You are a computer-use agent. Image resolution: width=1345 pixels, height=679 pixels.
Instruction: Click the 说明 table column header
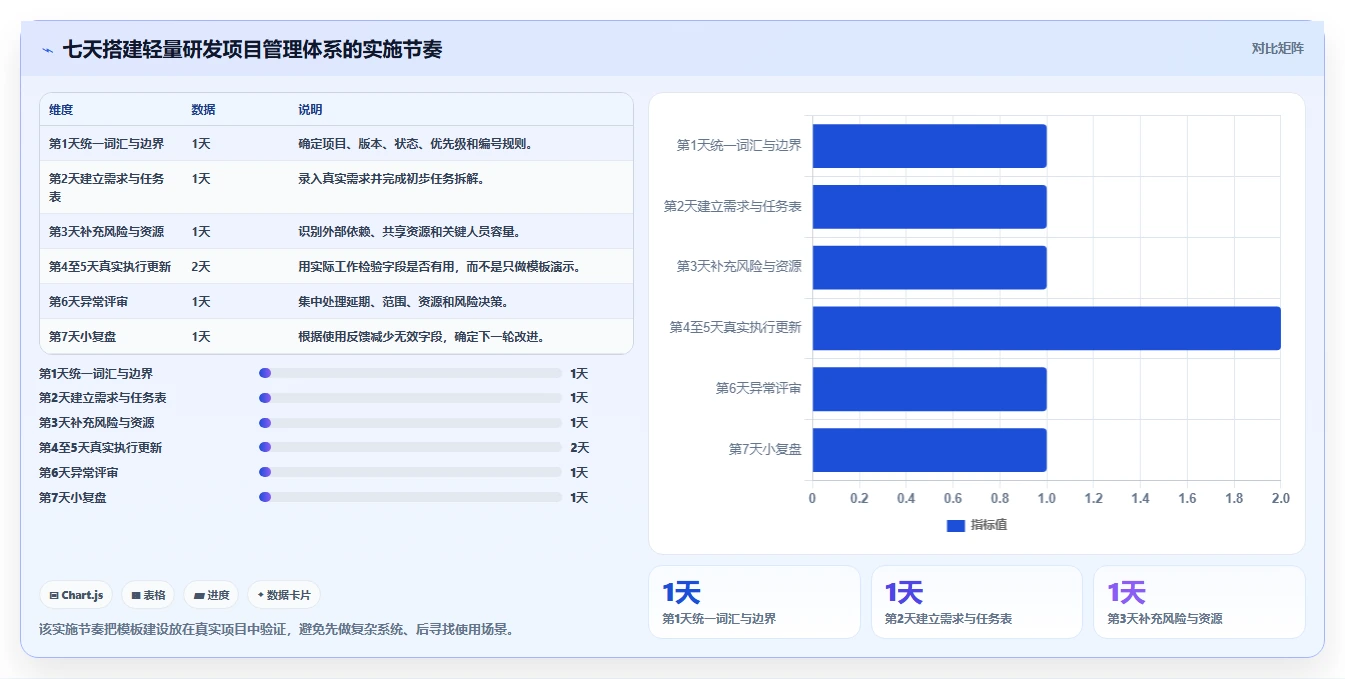[310, 110]
